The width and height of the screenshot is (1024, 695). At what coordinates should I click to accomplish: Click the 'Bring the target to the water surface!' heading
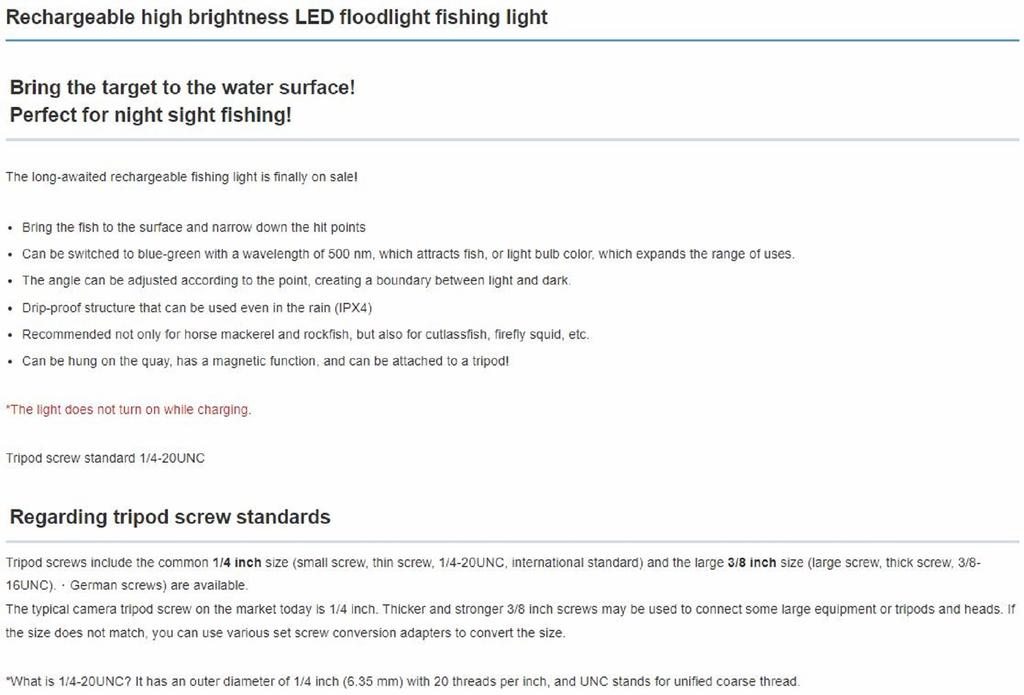tap(182, 87)
